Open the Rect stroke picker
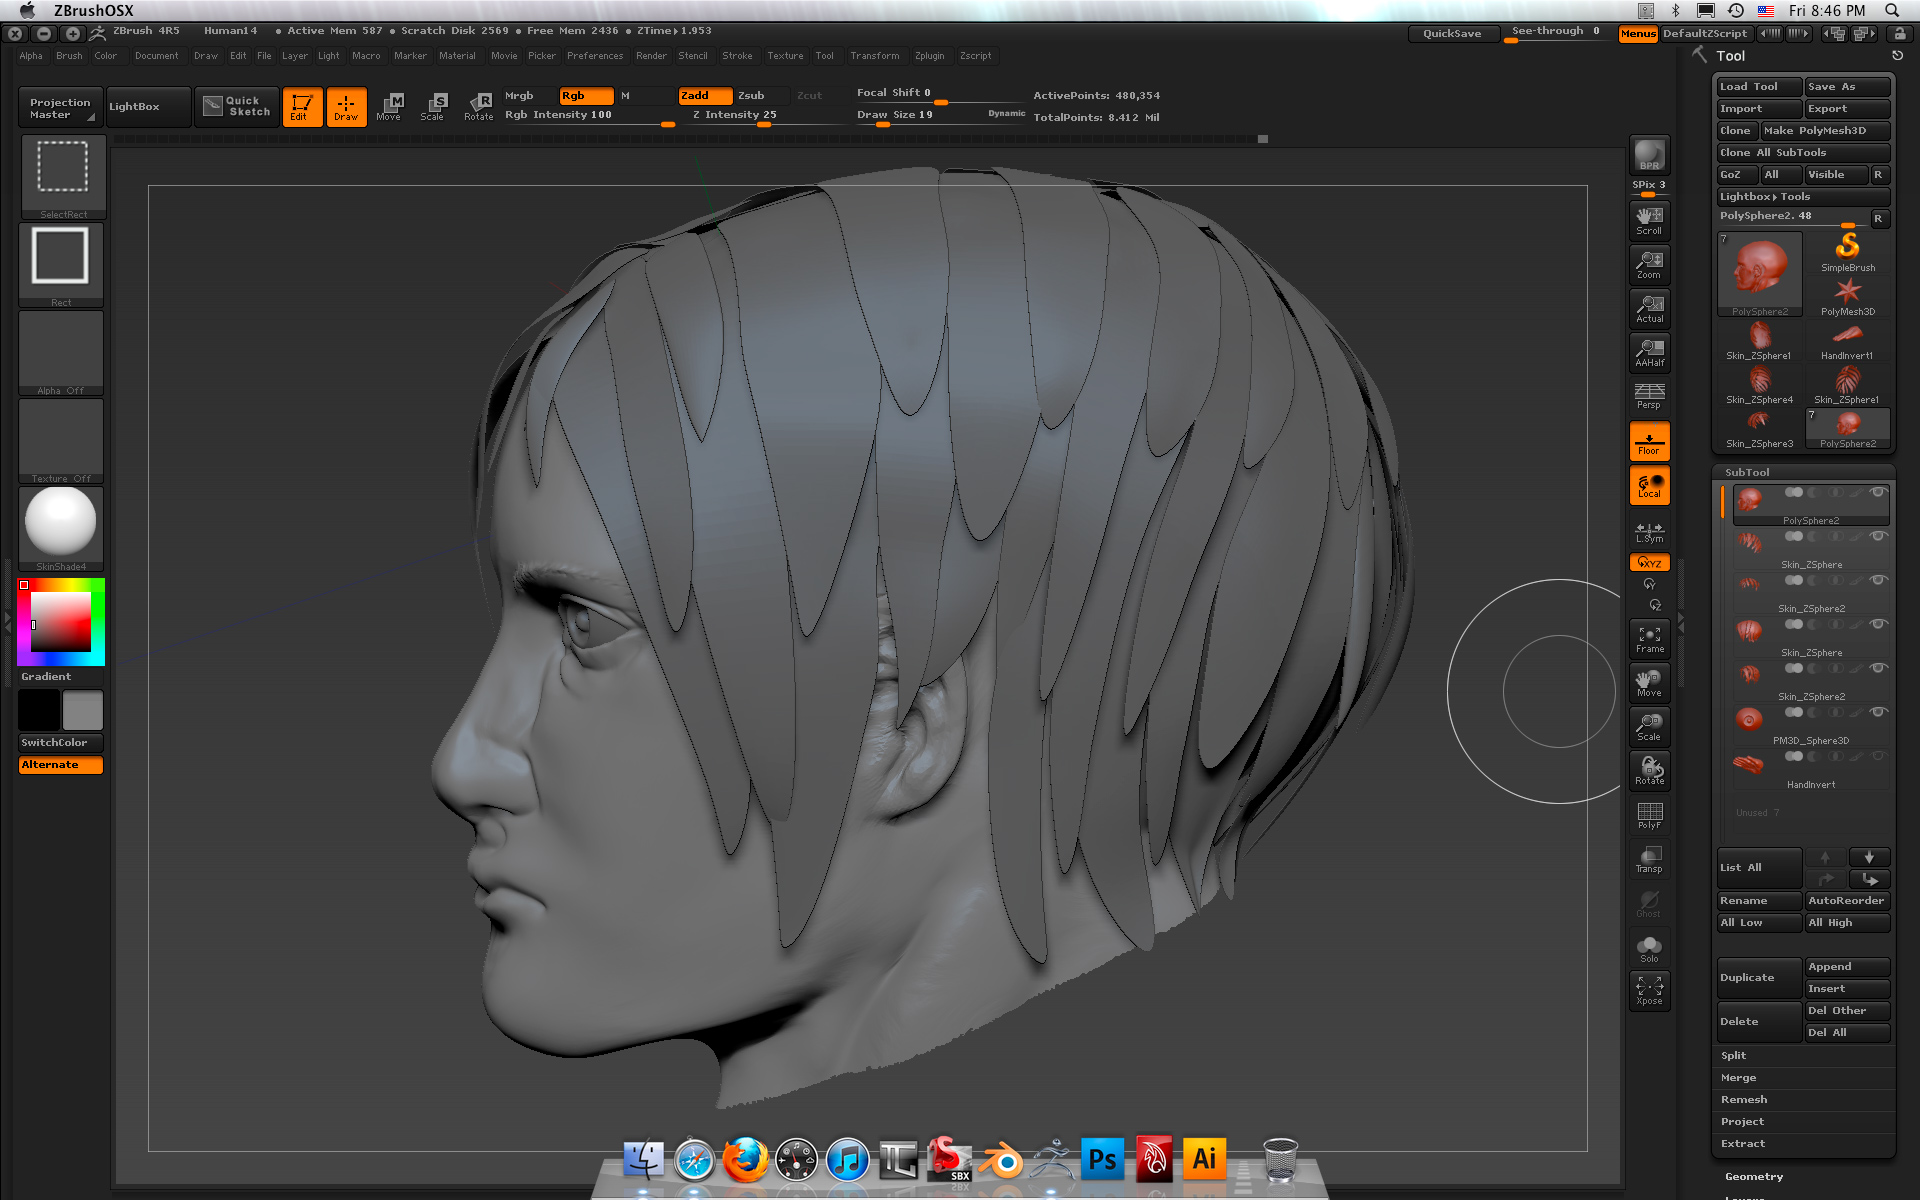The image size is (1920, 1200). coord(61,264)
